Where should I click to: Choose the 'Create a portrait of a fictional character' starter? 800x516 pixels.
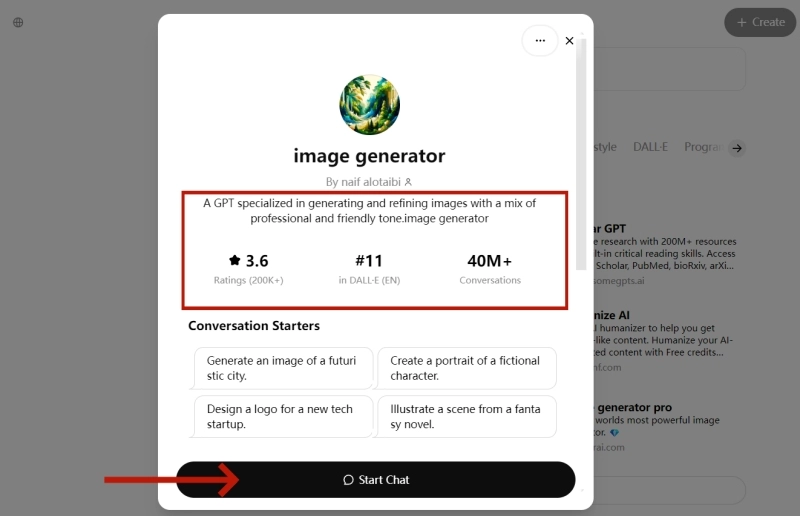466,368
